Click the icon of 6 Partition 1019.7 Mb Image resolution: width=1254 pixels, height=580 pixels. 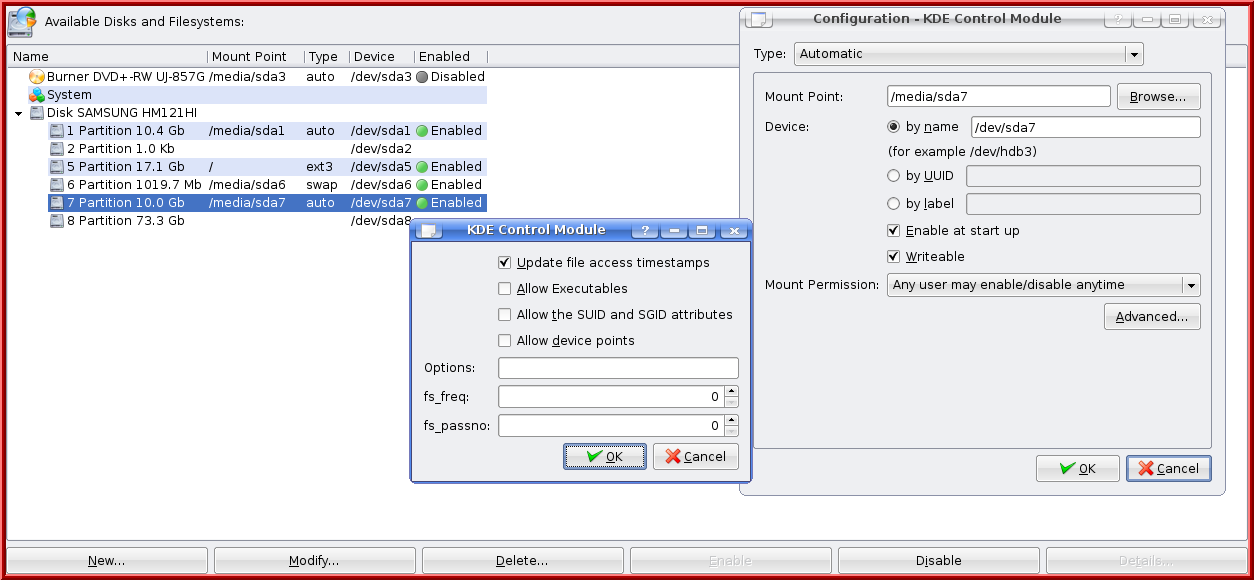(x=57, y=185)
